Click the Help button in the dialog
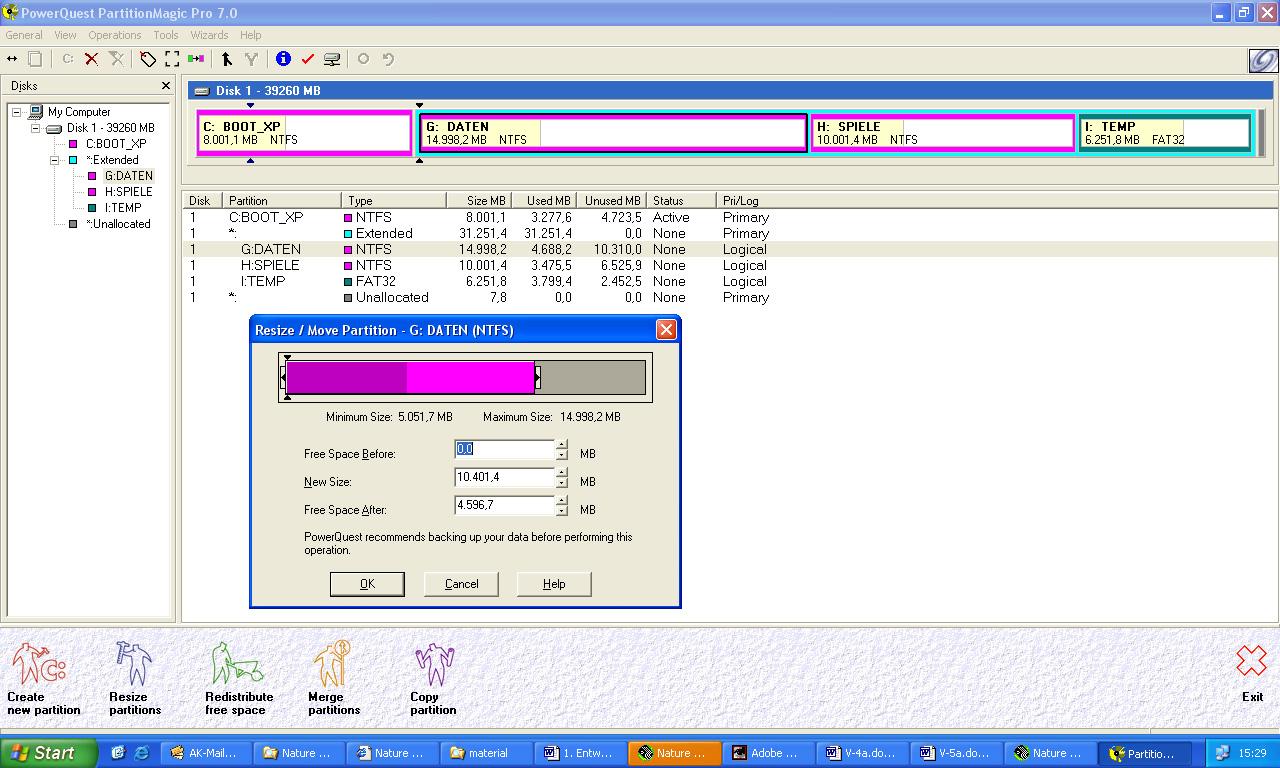The image size is (1280, 768). point(554,584)
